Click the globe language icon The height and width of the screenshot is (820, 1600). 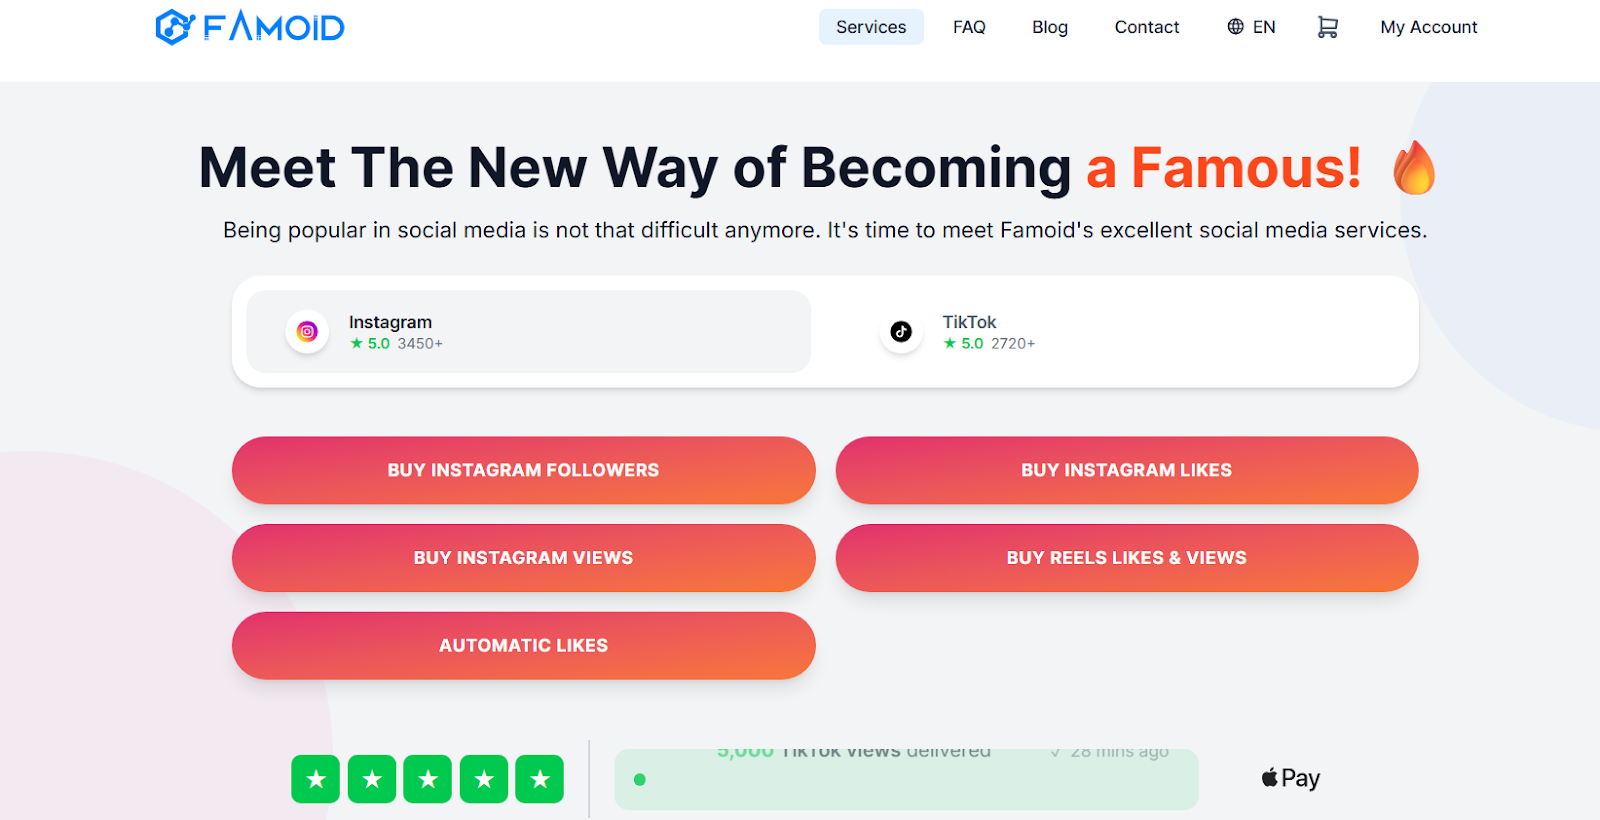(1236, 27)
